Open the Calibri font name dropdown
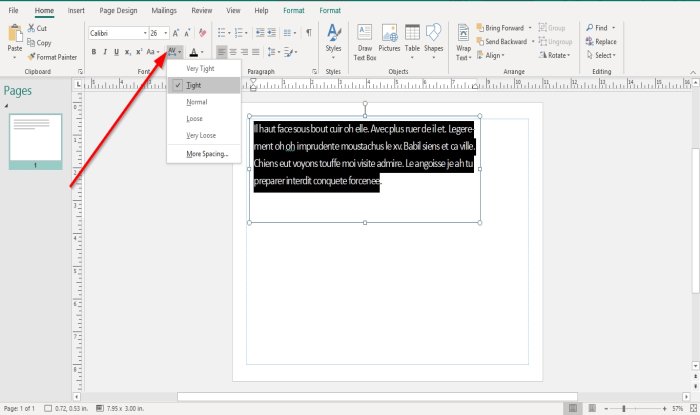The width and height of the screenshot is (700, 415). click(145, 33)
